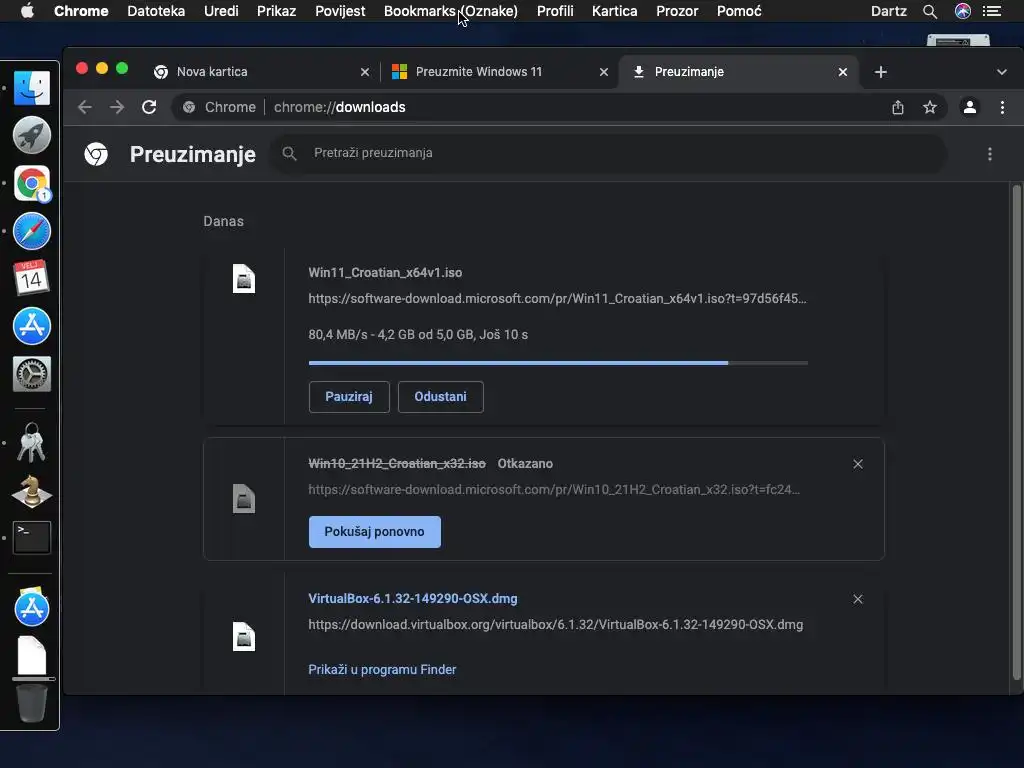Go back with browser back arrow

pos(84,107)
